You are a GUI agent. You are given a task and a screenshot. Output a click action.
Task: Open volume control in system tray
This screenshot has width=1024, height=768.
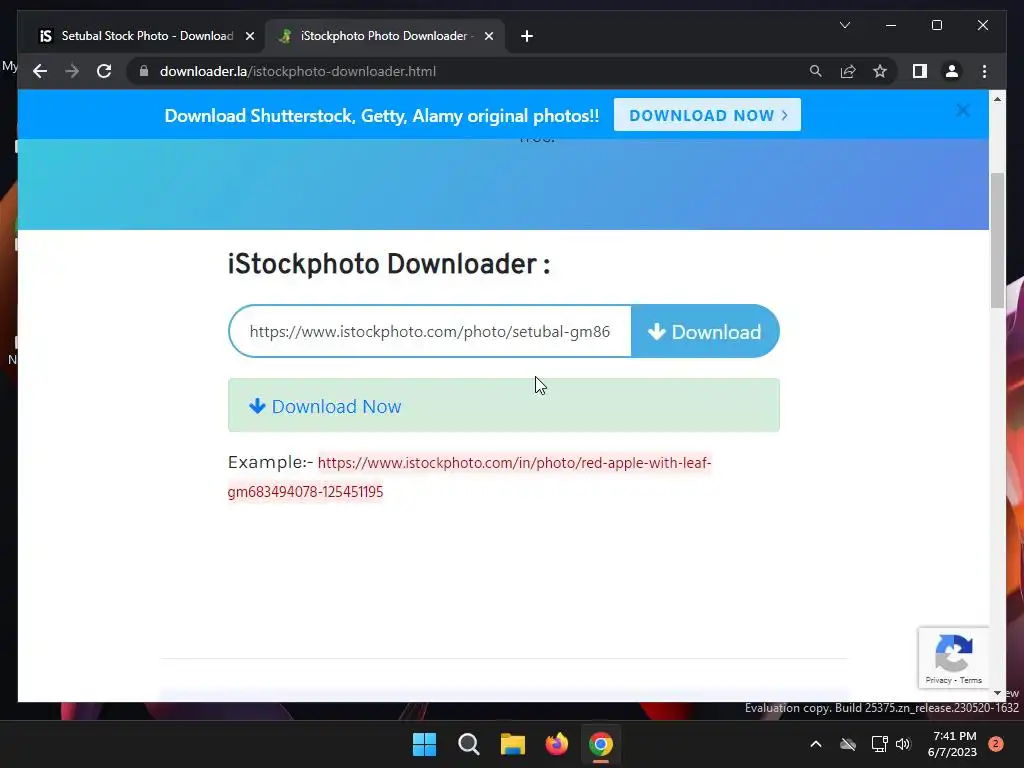coord(903,744)
